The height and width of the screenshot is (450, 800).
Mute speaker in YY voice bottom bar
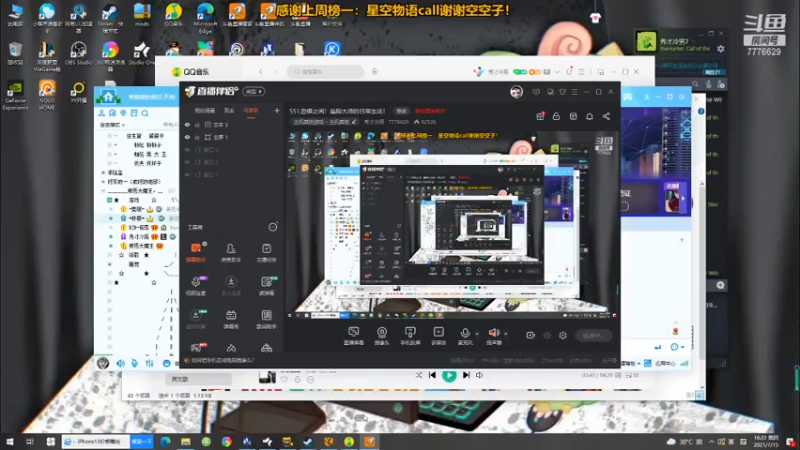pyautogui.click(x=120, y=363)
